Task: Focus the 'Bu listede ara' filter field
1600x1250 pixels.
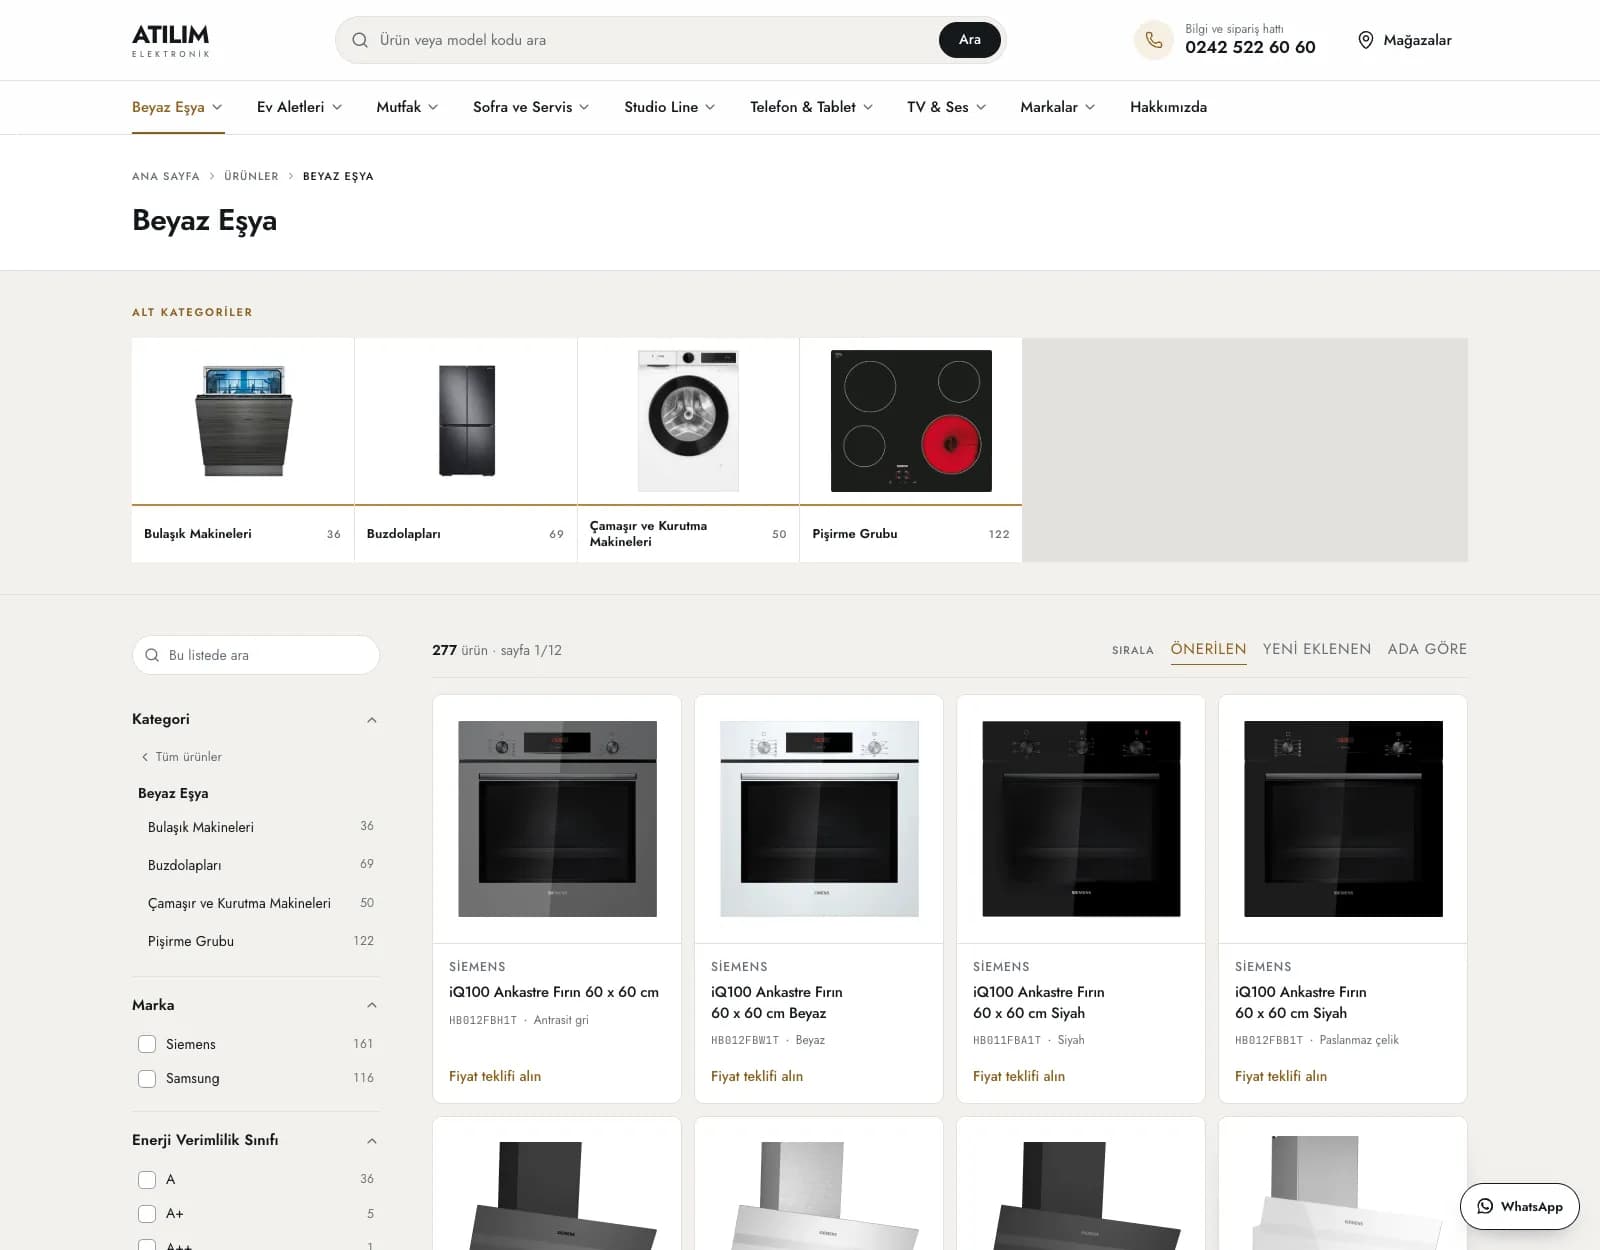Action: [256, 655]
